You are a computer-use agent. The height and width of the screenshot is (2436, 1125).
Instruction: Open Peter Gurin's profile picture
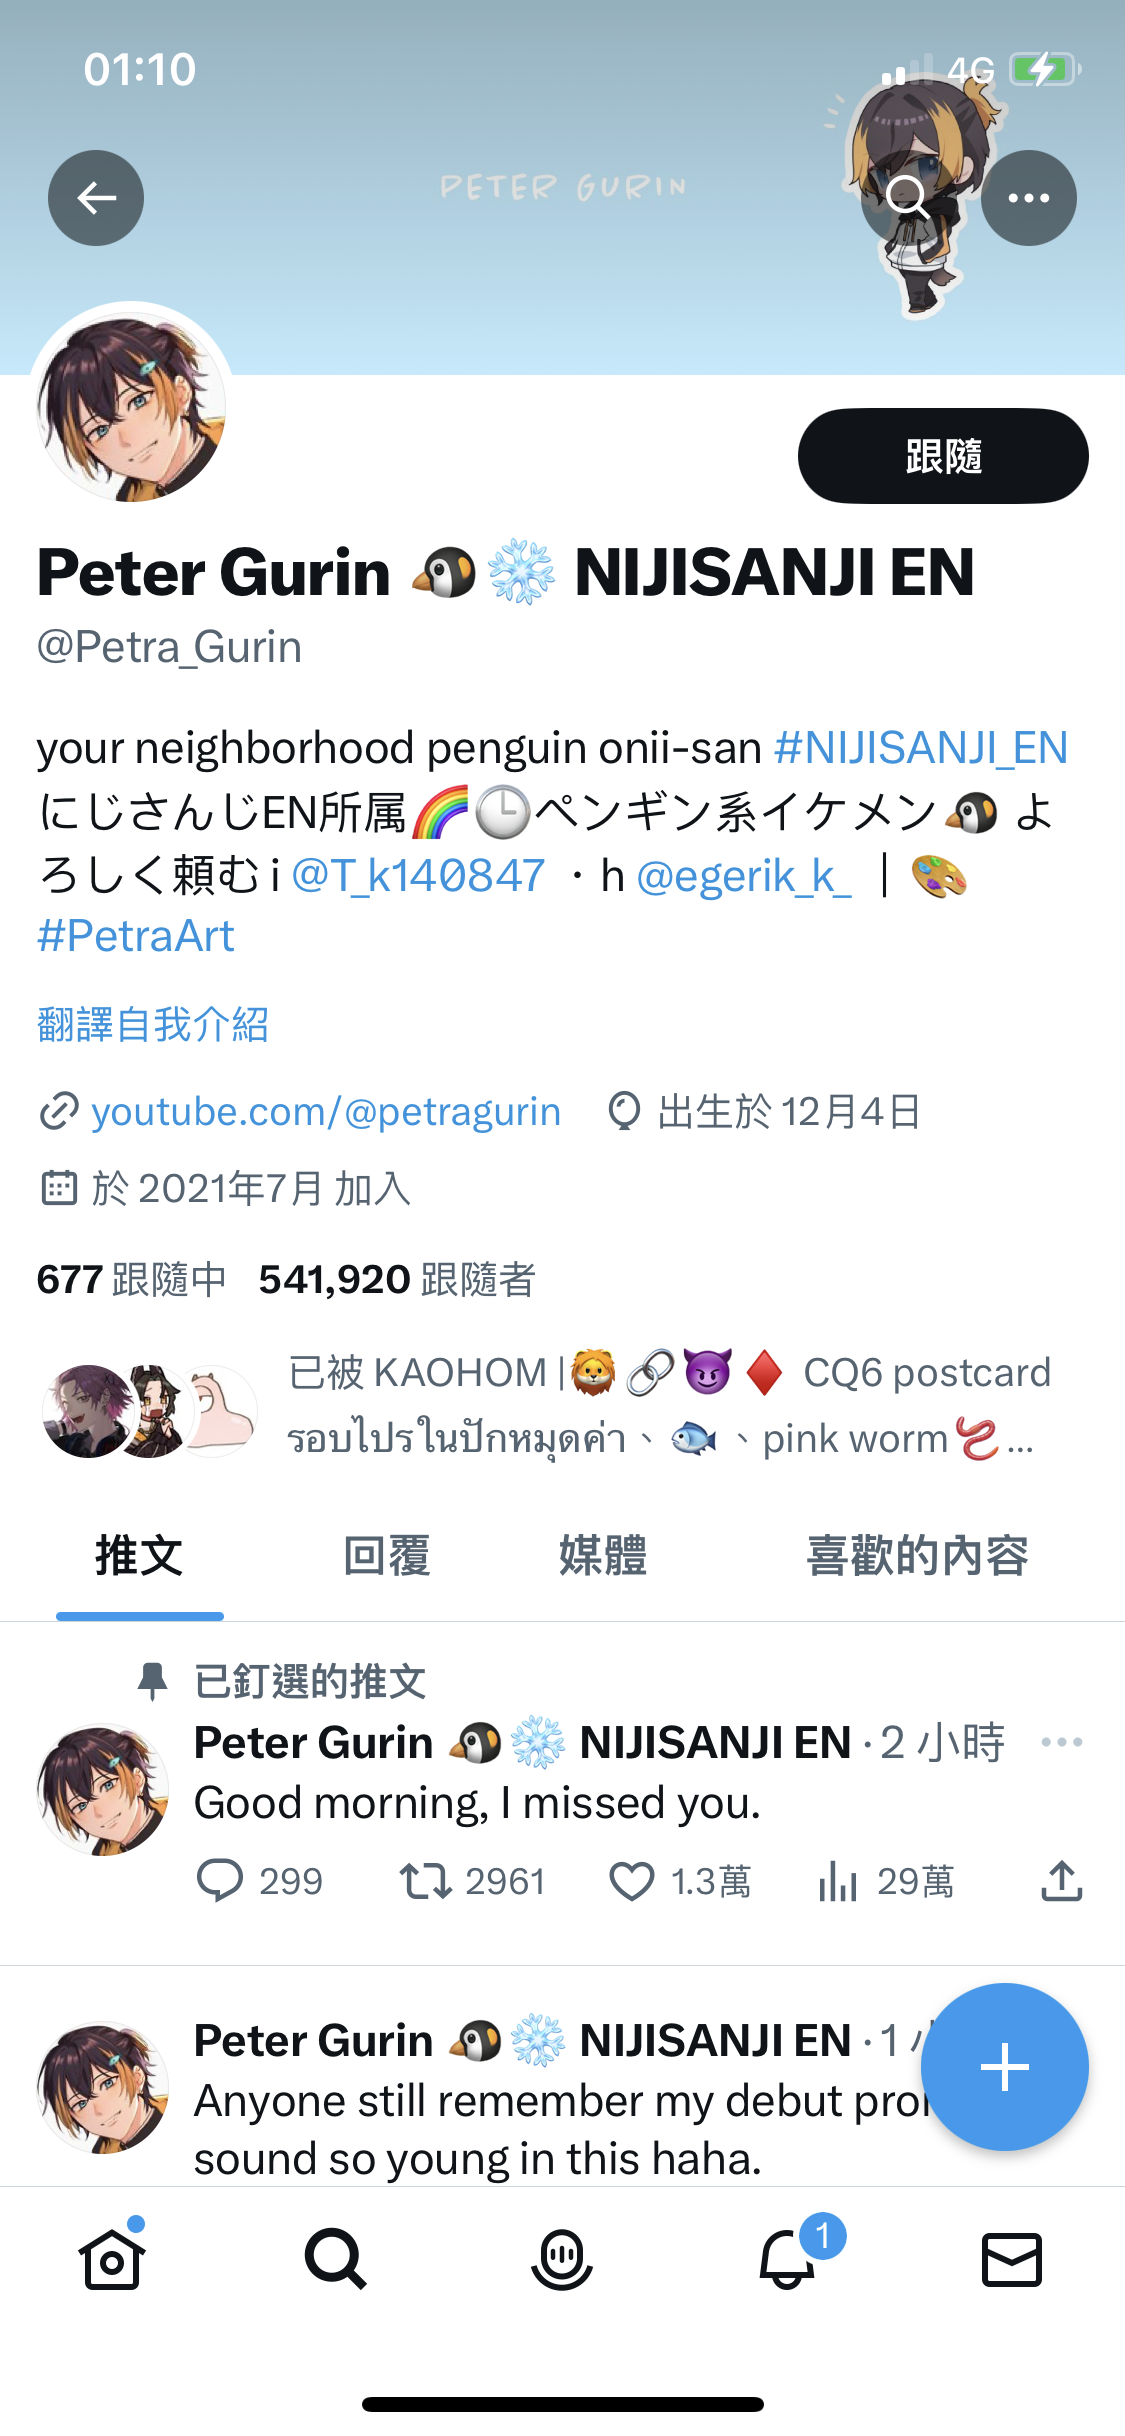(x=131, y=407)
